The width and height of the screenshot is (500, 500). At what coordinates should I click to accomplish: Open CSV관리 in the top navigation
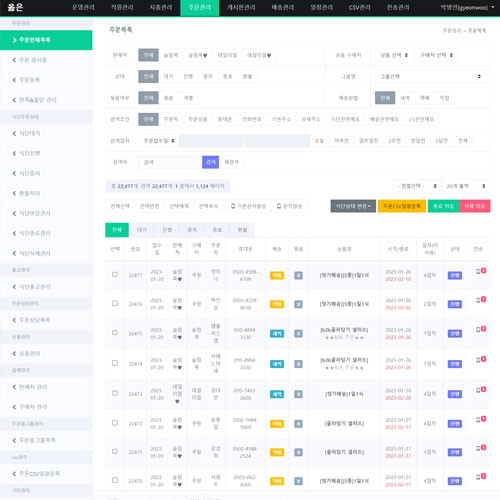coord(359,8)
